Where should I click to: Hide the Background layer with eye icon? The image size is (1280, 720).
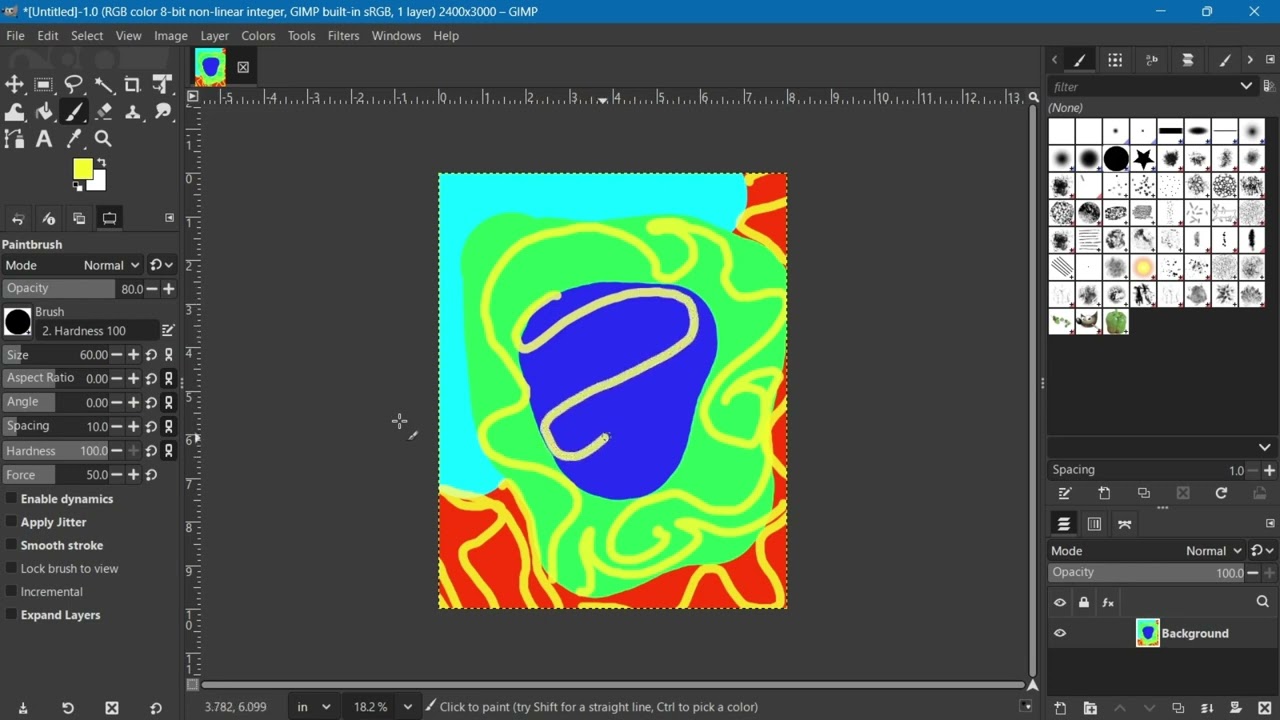1060,633
